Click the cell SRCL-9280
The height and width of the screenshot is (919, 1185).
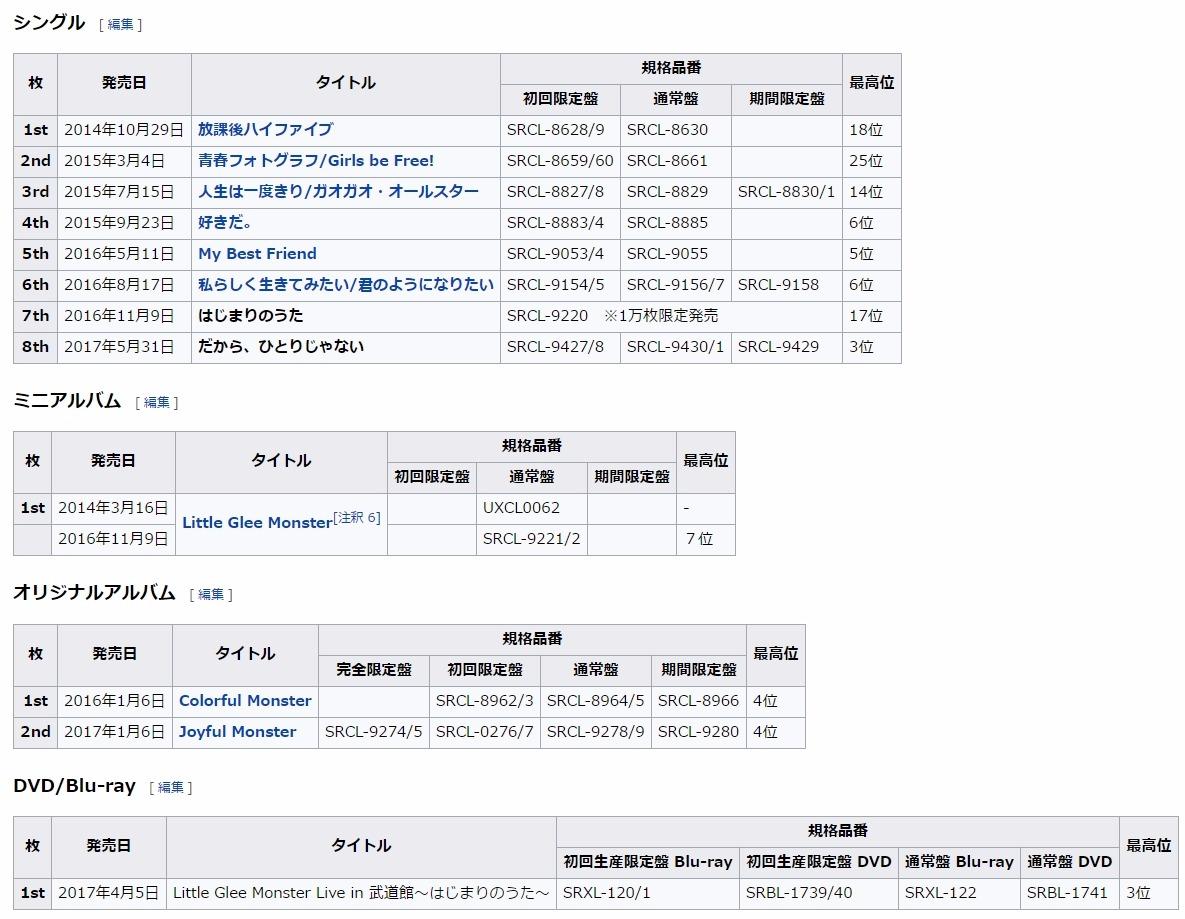(698, 732)
